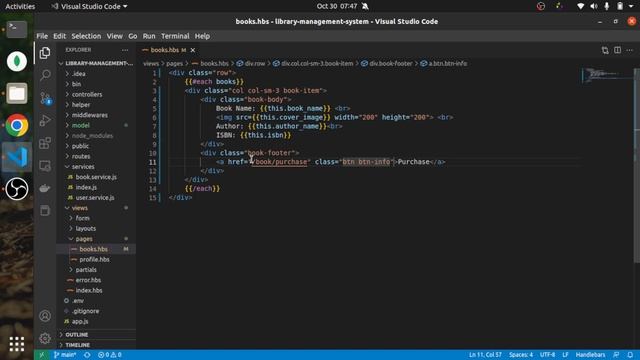Screen dimensions: 640x360
Task: Click the Explorer more actions ellipsis
Action: point(125,50)
